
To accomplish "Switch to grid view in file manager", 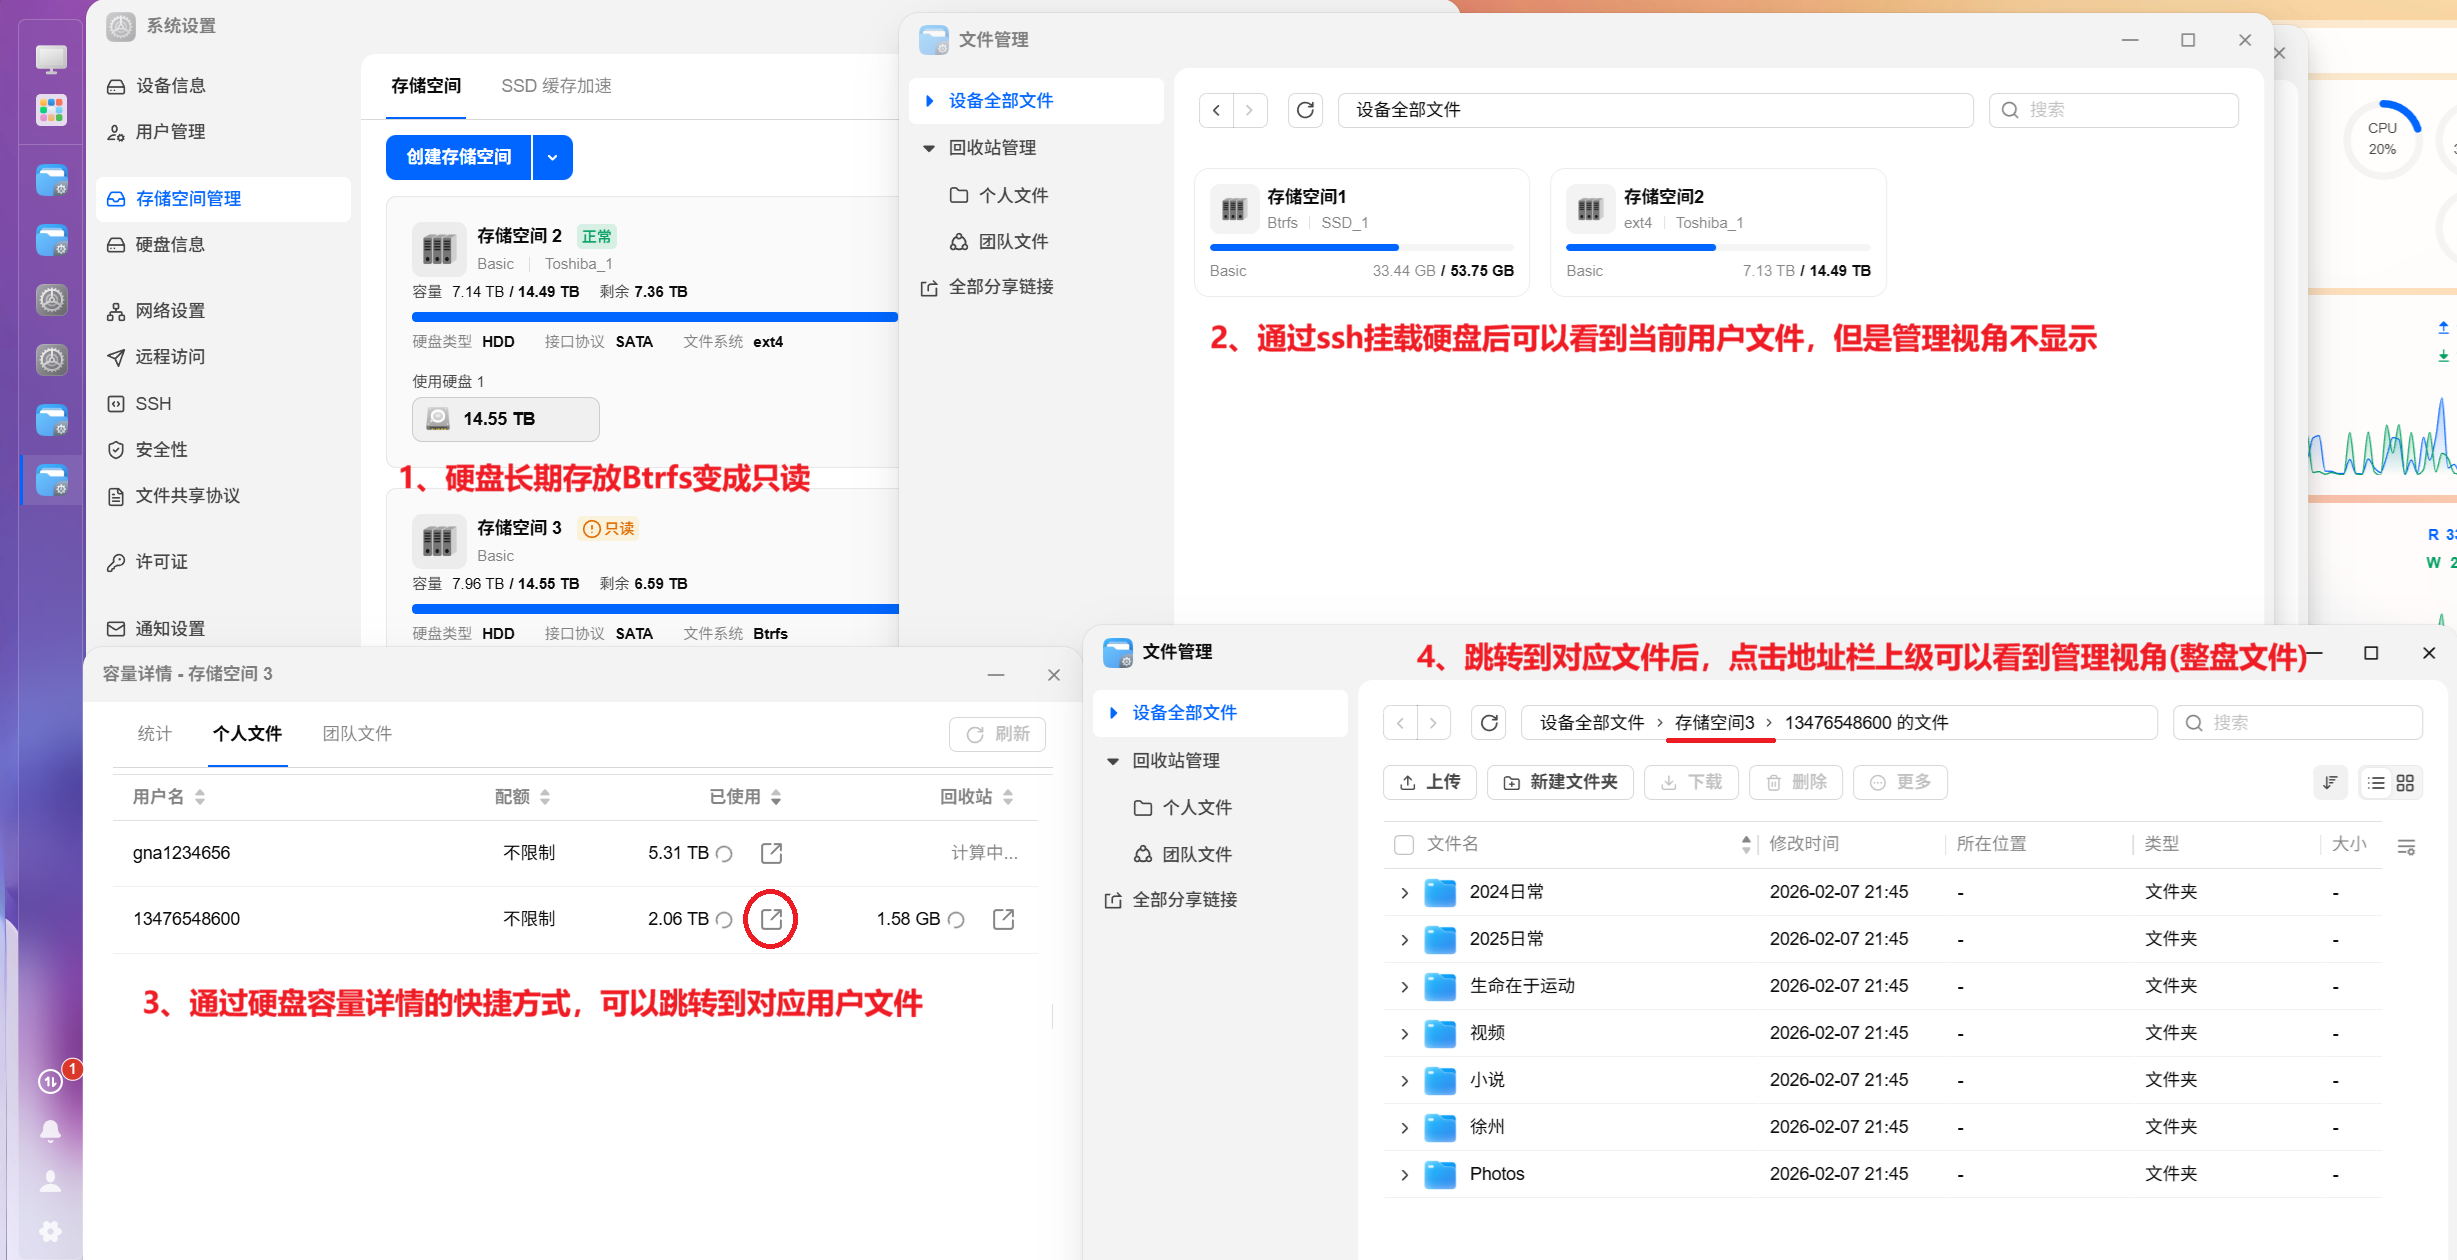I will click(2405, 783).
